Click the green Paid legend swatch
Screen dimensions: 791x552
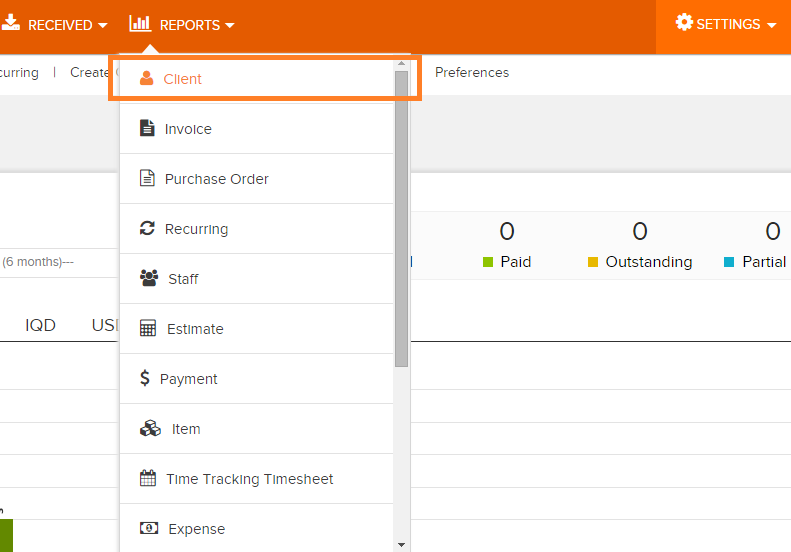pyautogui.click(x=488, y=262)
